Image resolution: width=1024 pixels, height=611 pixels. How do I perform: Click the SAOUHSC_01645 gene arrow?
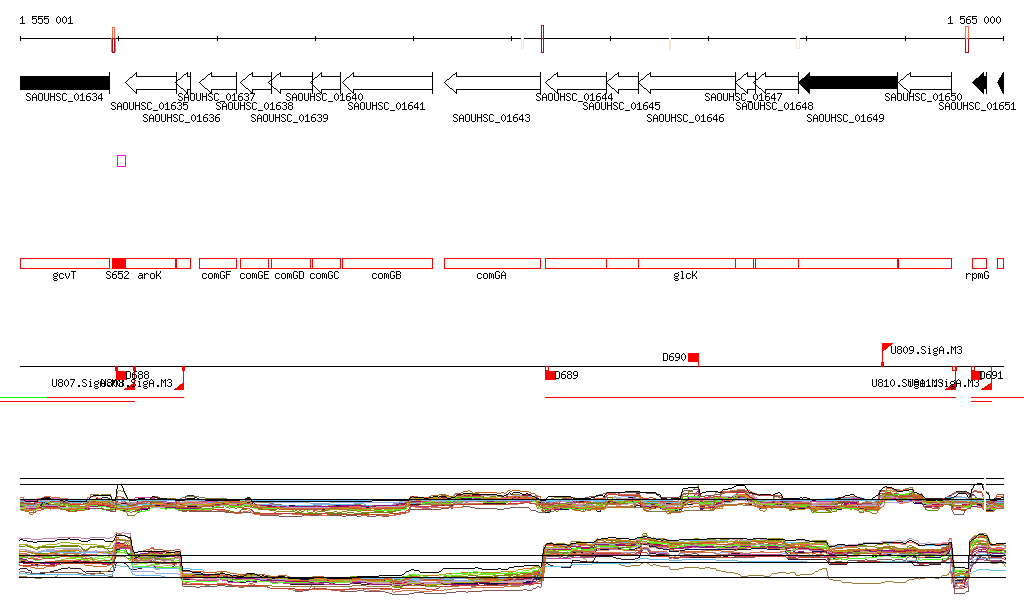[622, 83]
